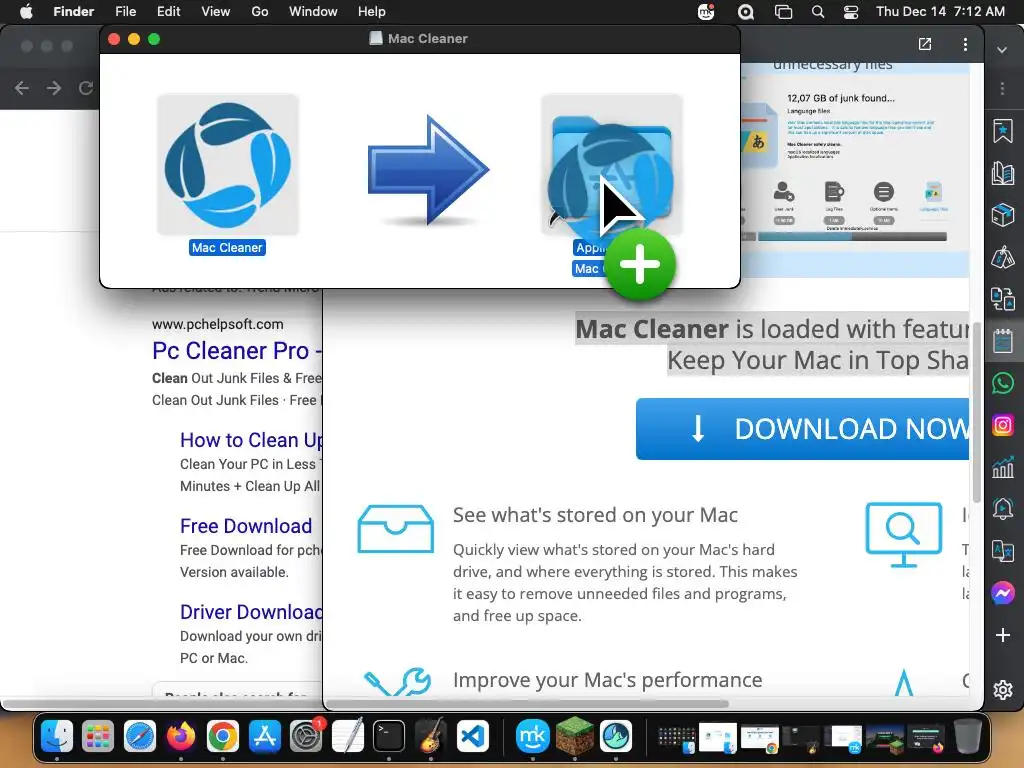Add a sidebar item with the plus icon
The height and width of the screenshot is (768, 1024).
point(1002,635)
